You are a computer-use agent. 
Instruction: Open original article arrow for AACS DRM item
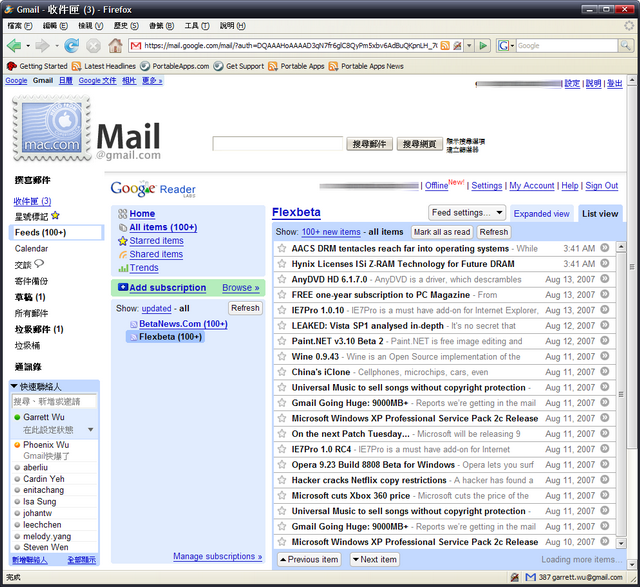(x=605, y=248)
